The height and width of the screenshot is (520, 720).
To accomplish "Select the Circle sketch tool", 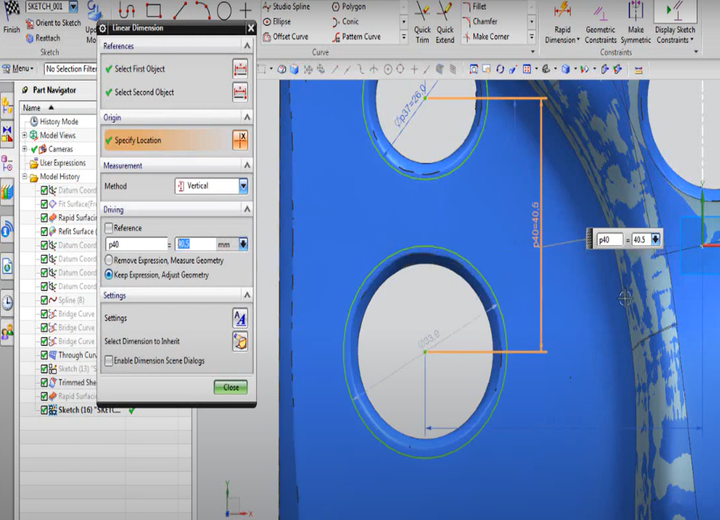I will point(224,11).
